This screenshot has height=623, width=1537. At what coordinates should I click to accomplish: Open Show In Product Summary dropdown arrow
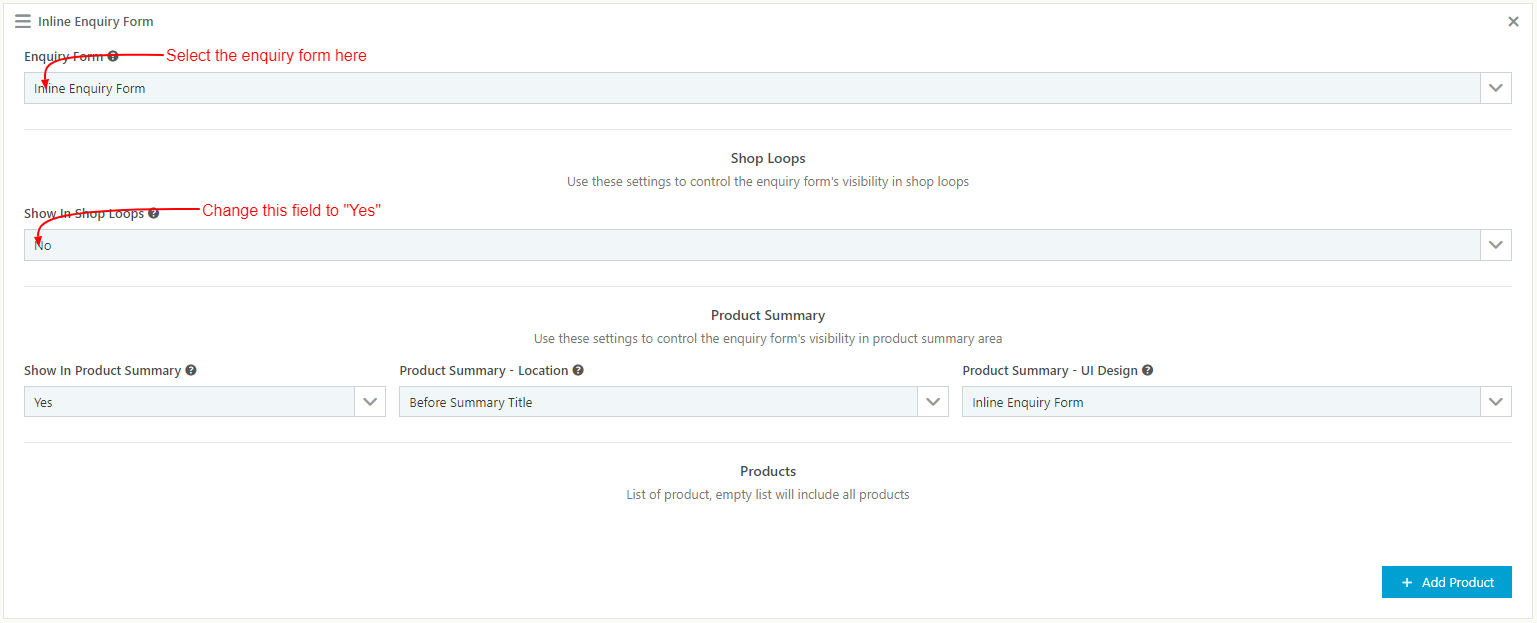point(370,402)
